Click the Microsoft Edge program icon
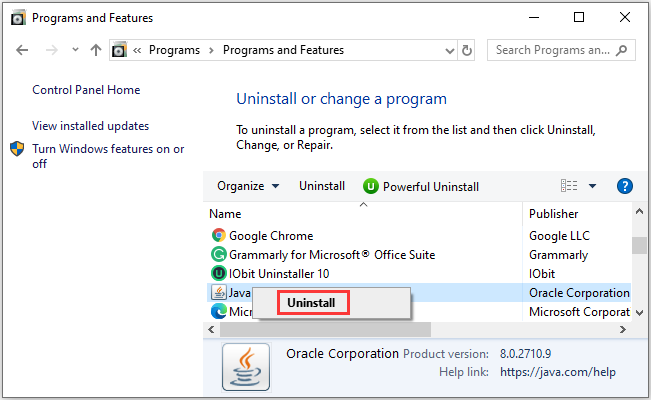651x400 pixels. click(219, 311)
